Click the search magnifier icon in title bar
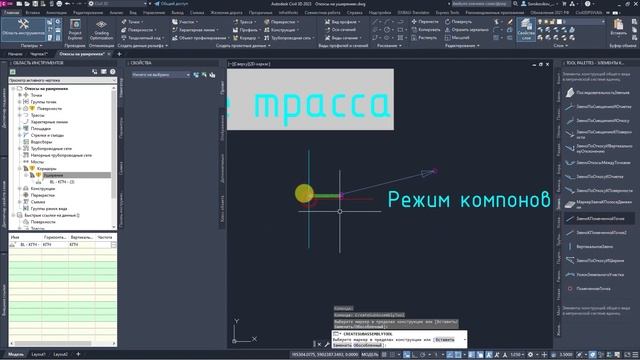The width and height of the screenshot is (640, 360). coord(516,4)
